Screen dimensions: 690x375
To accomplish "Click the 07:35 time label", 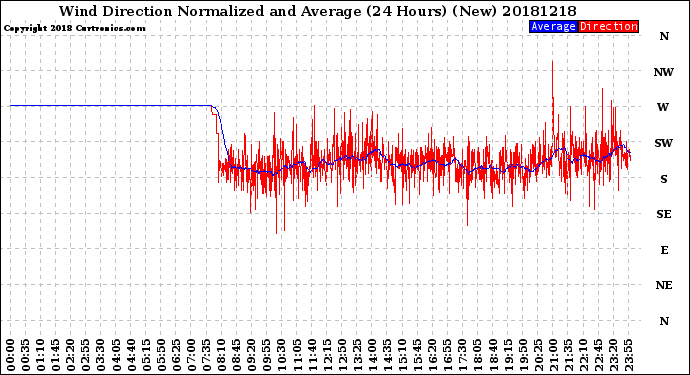I will (207, 355).
